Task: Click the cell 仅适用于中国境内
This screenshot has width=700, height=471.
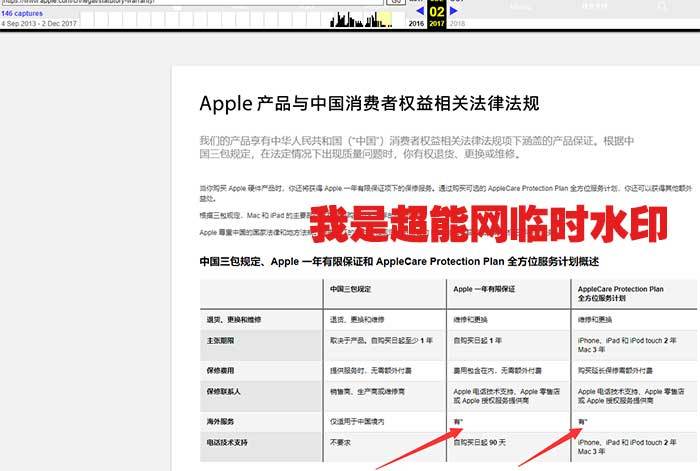Action: (x=357, y=421)
